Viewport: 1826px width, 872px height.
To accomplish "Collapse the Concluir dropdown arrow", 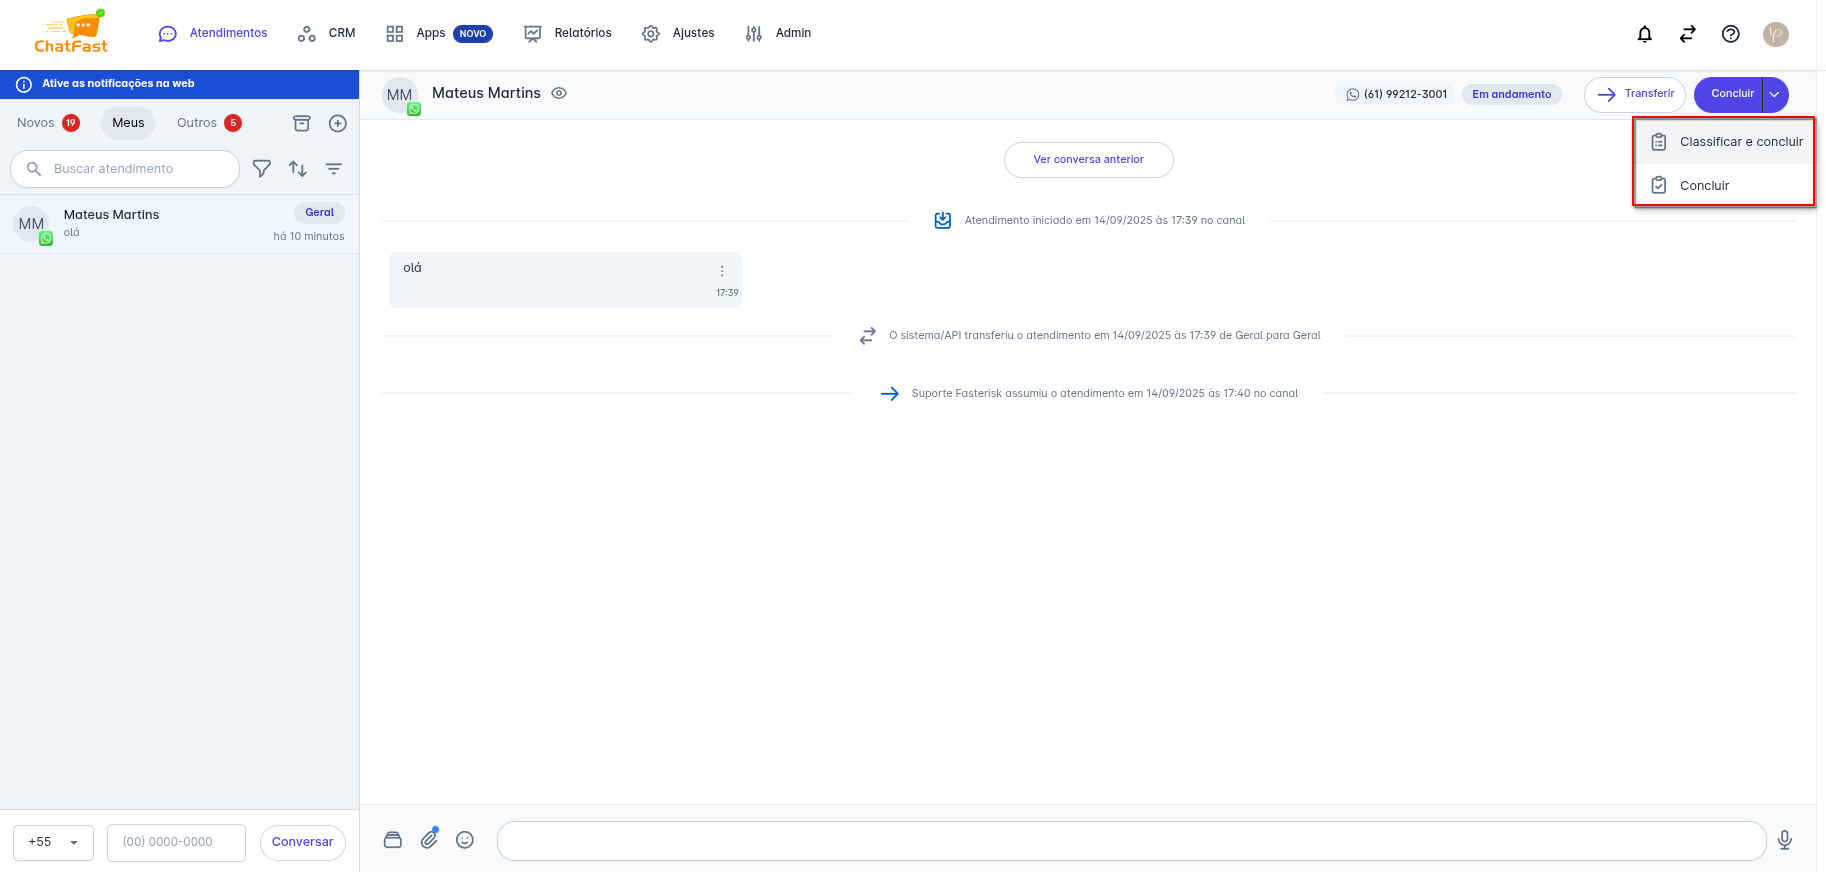I will [1774, 94].
